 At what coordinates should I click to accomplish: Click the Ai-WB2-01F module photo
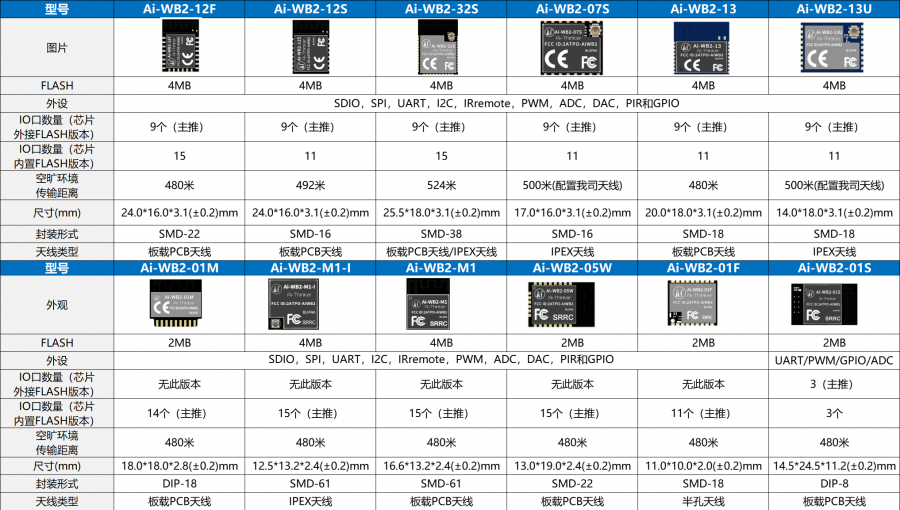(692, 303)
